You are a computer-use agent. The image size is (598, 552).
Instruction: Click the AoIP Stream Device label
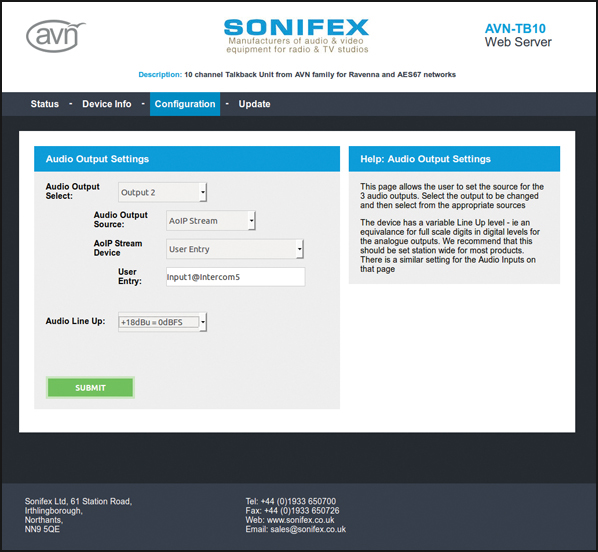pyautogui.click(x=118, y=248)
